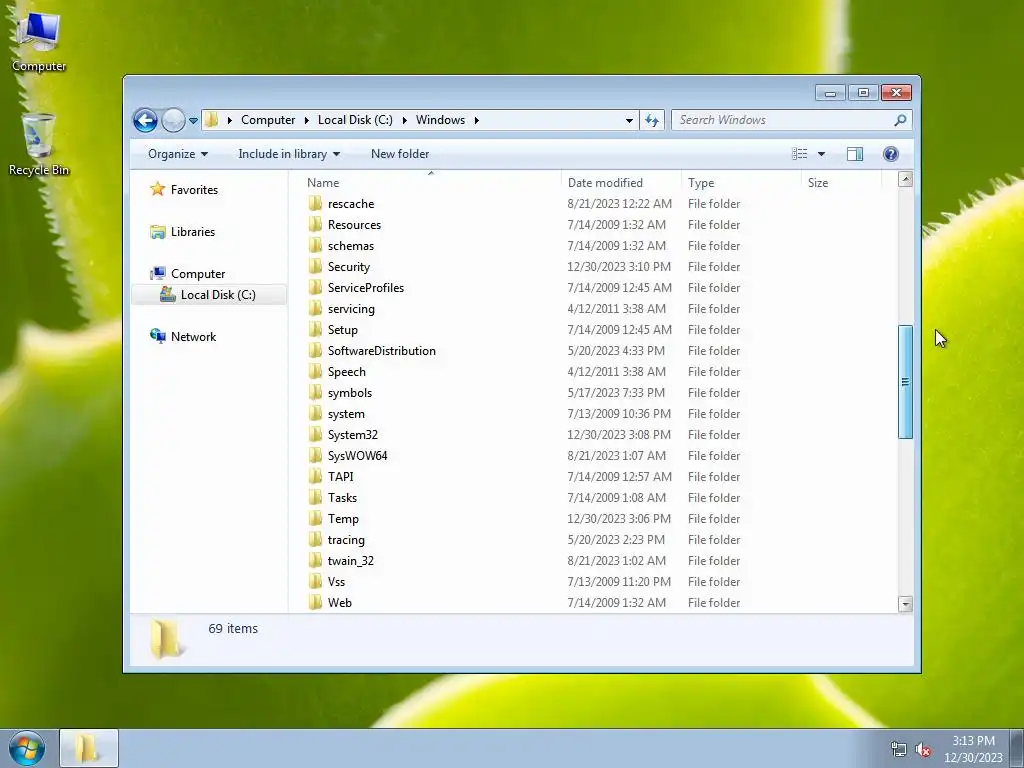Show the preview pane

tap(855, 154)
